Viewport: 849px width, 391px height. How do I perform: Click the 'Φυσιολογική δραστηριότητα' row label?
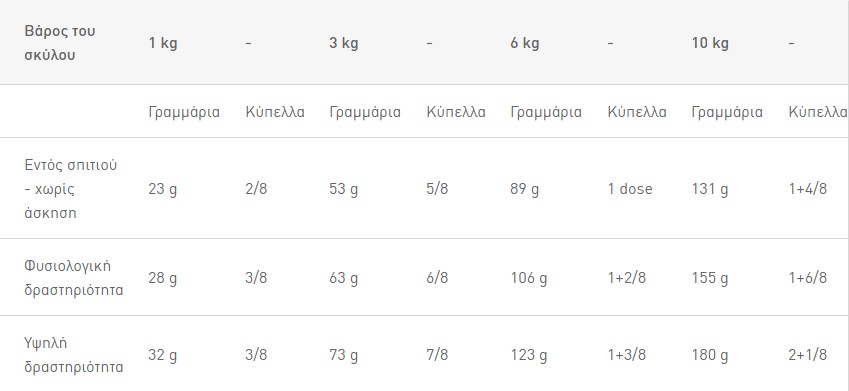coord(74,278)
